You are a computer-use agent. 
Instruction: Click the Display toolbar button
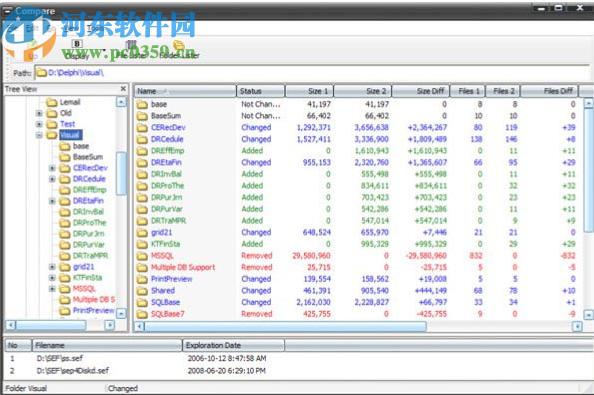(77, 50)
